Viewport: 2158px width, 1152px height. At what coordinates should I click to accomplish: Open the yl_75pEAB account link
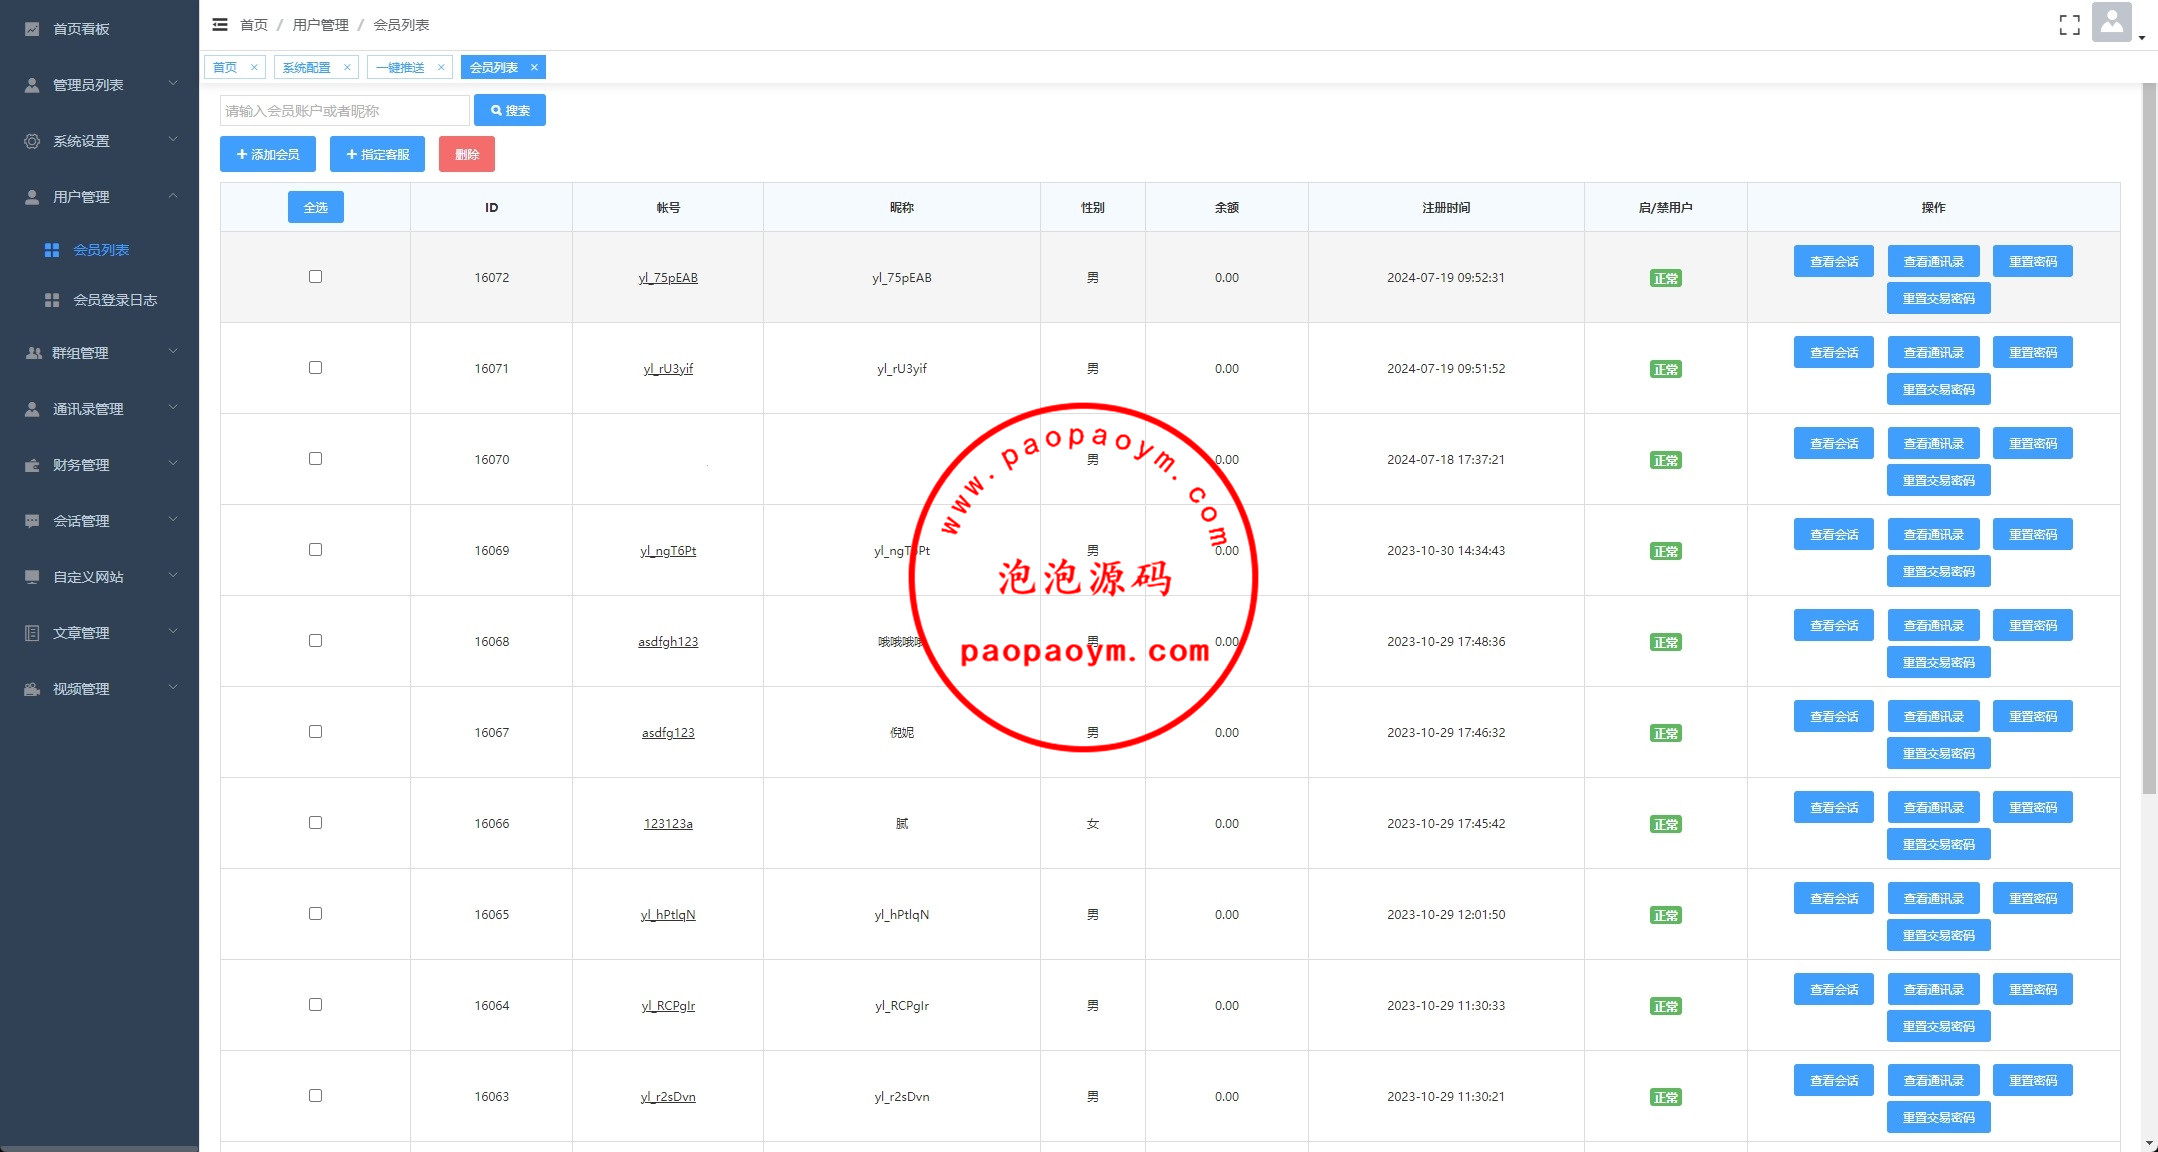tap(668, 278)
